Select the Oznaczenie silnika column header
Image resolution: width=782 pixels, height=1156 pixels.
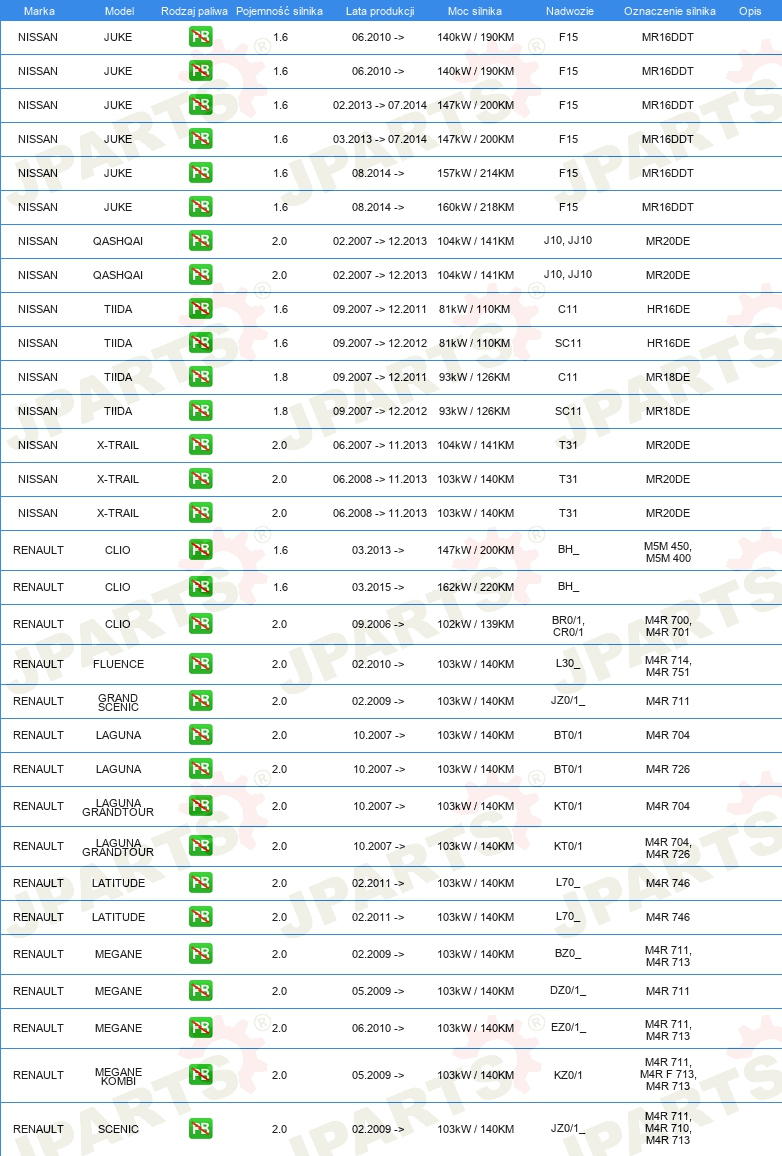[669, 11]
